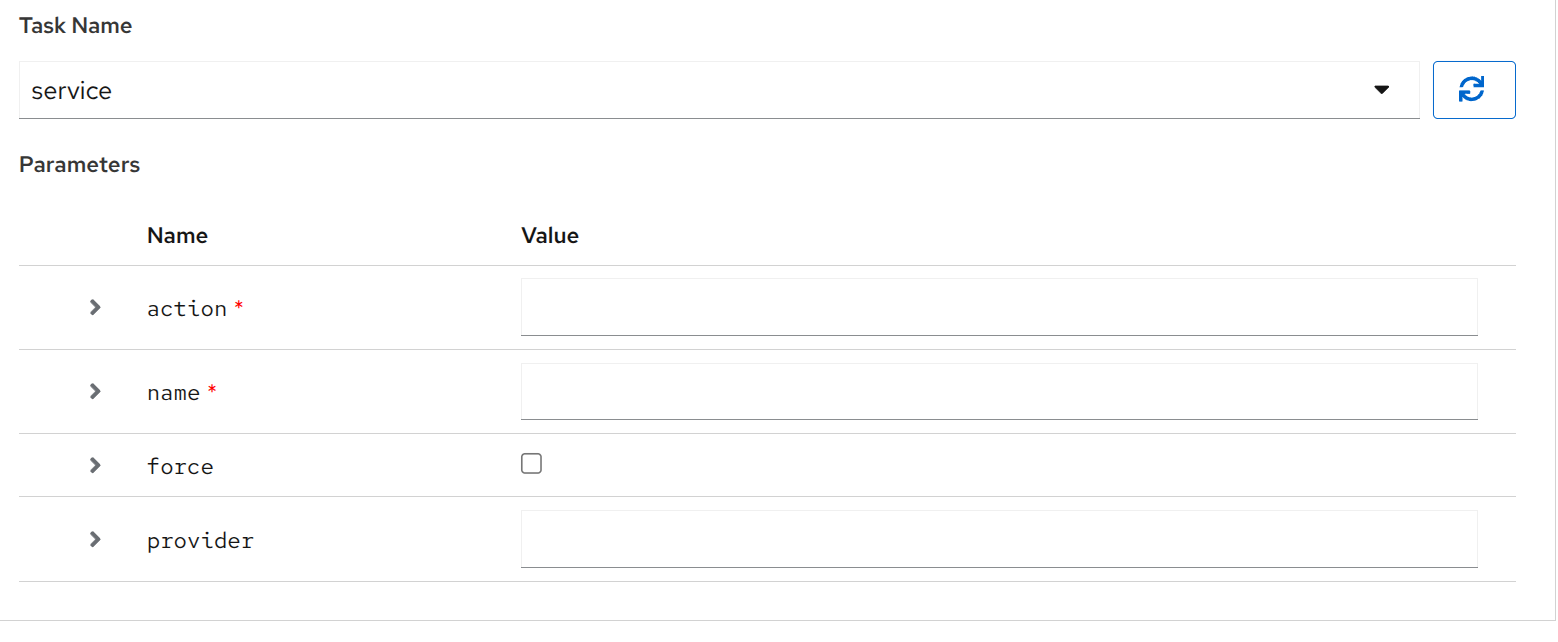Expand the action parameter row
1558x642 pixels.
pyautogui.click(x=93, y=307)
